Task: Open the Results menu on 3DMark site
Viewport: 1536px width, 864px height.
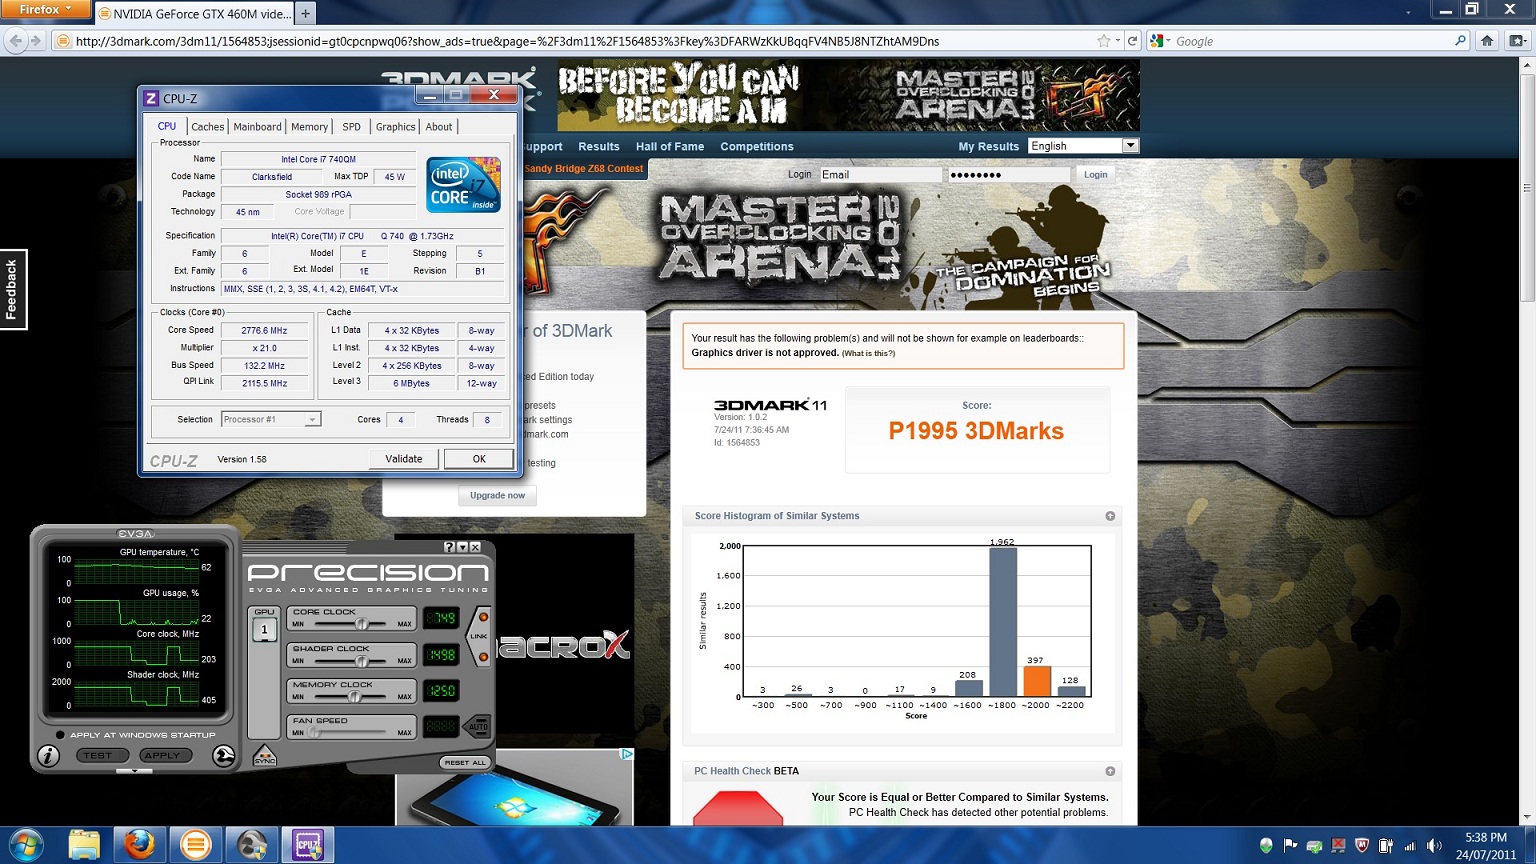Action: 599,146
